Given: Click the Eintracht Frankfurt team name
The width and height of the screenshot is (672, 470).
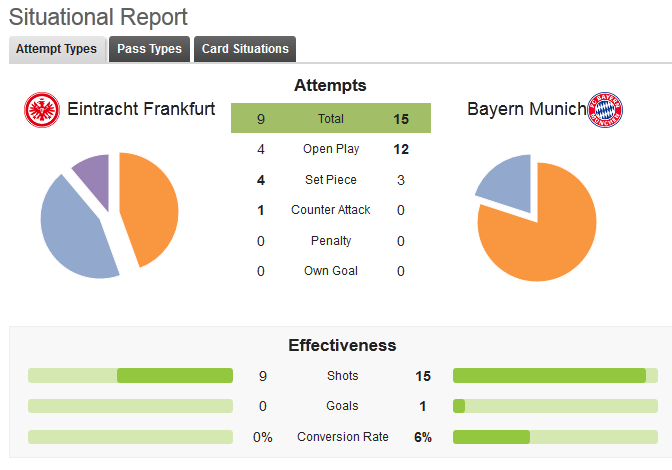Looking at the screenshot, I should [141, 109].
